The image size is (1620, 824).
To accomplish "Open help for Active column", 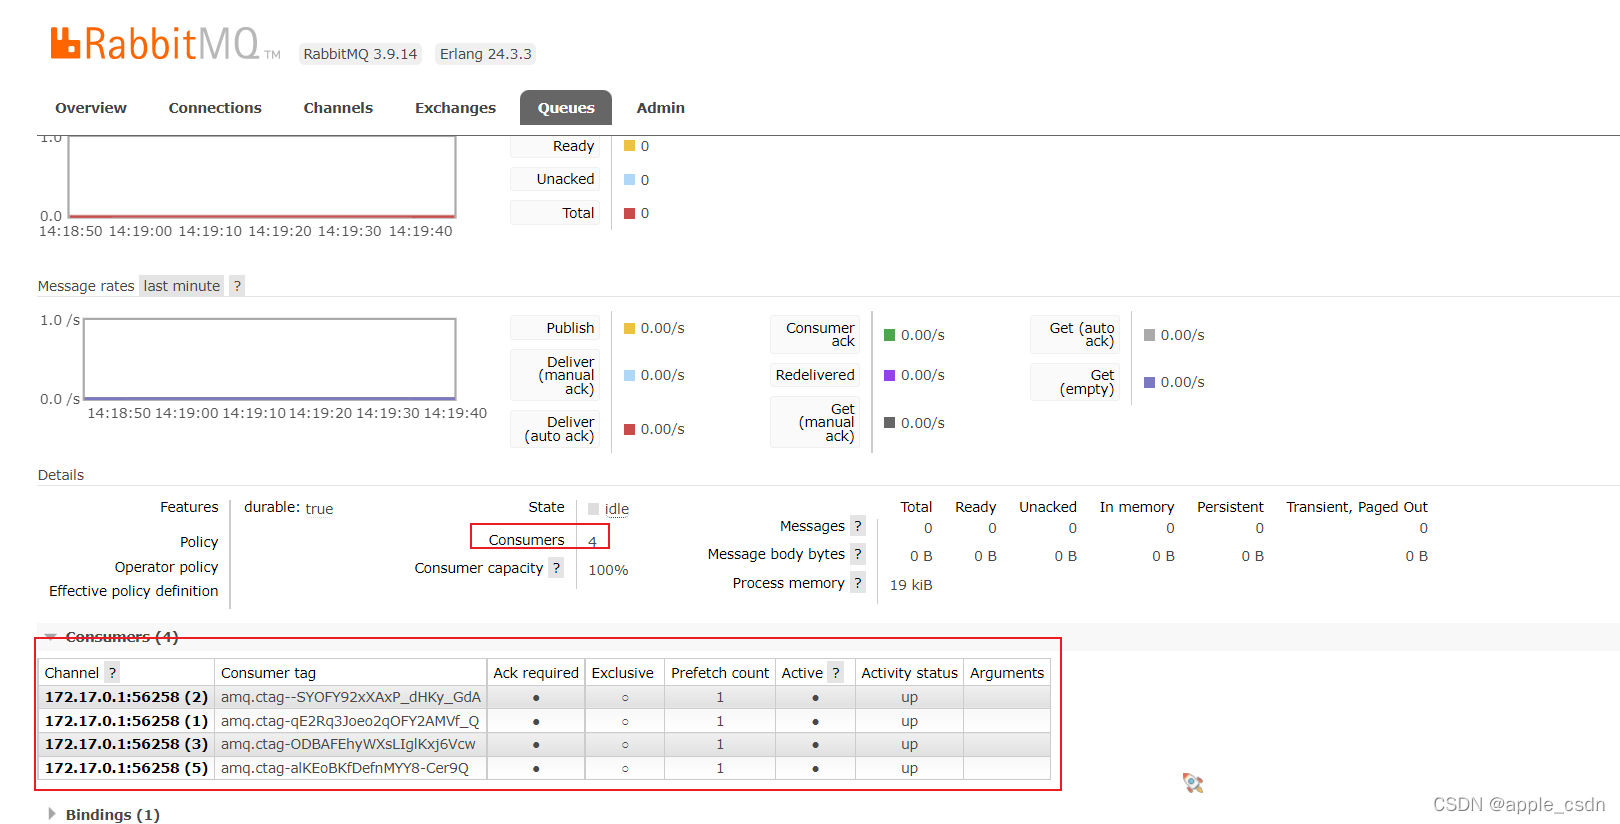I will (x=836, y=673).
